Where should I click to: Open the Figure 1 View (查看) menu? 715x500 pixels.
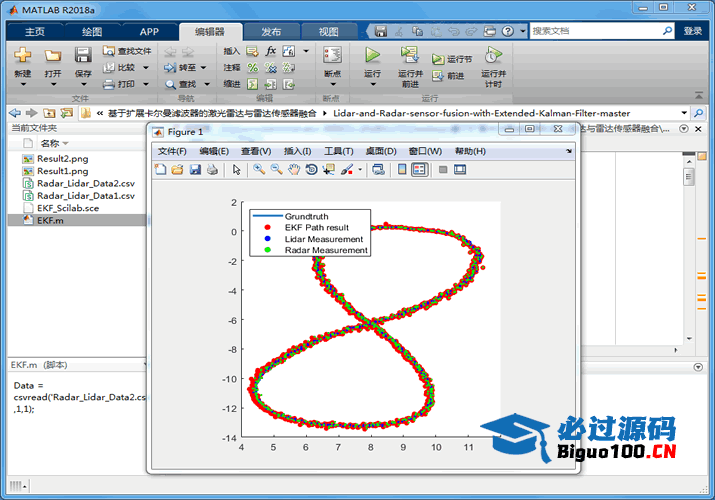pyautogui.click(x=256, y=151)
